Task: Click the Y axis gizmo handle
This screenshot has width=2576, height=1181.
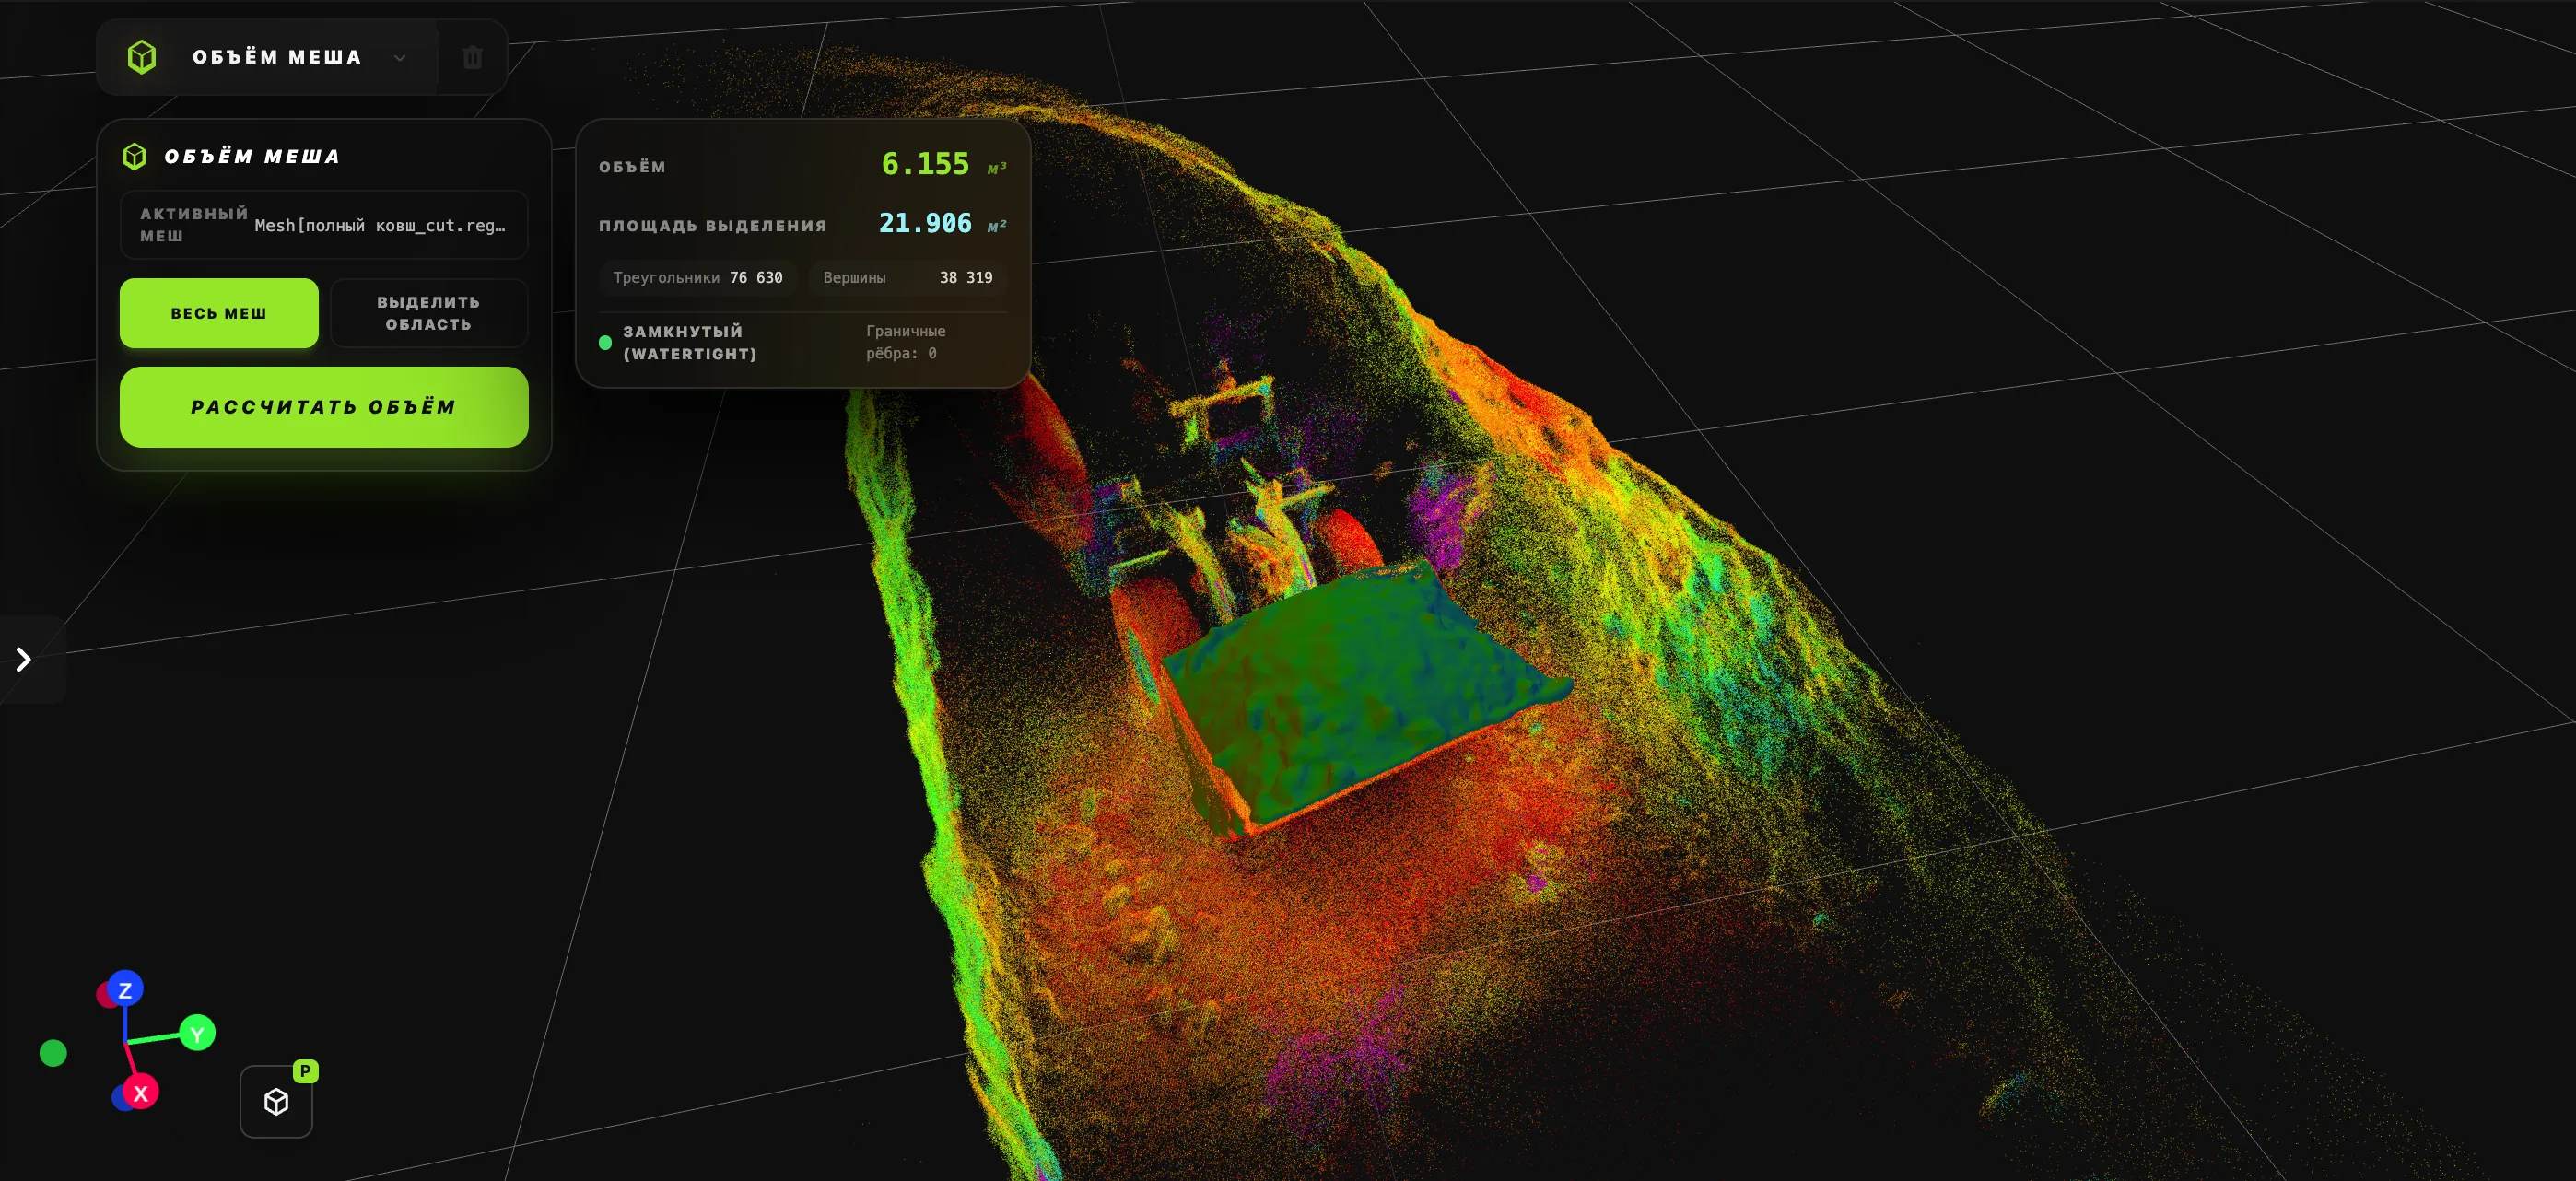Action: (x=197, y=1033)
